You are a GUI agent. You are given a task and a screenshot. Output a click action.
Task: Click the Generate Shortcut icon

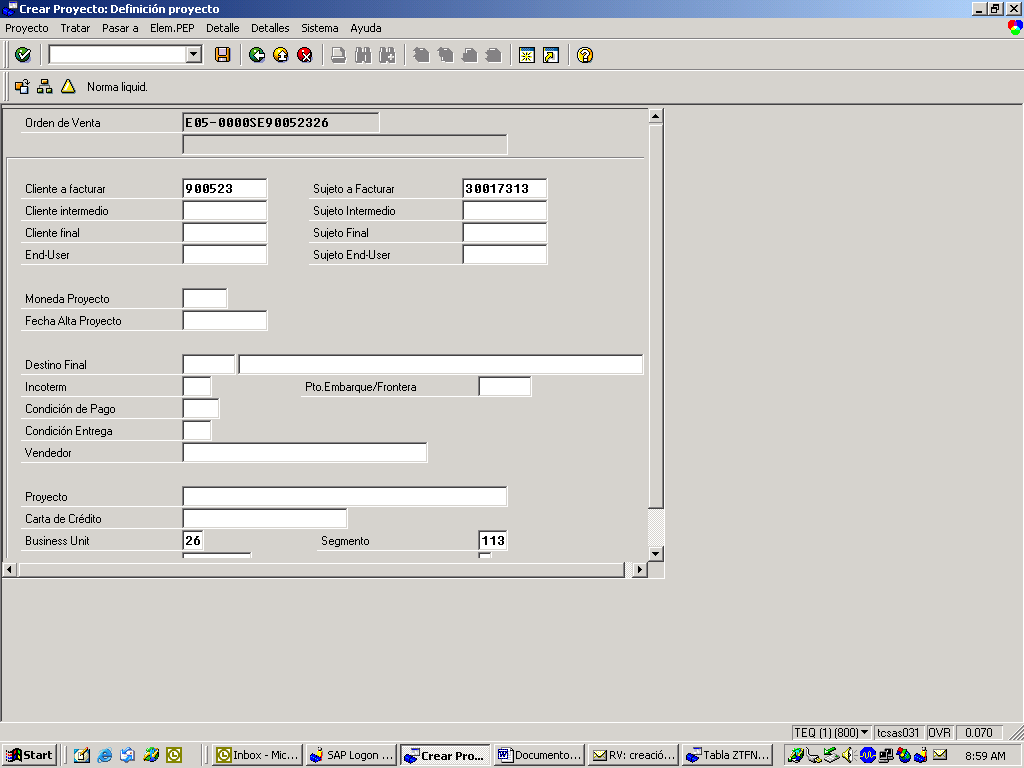551,55
